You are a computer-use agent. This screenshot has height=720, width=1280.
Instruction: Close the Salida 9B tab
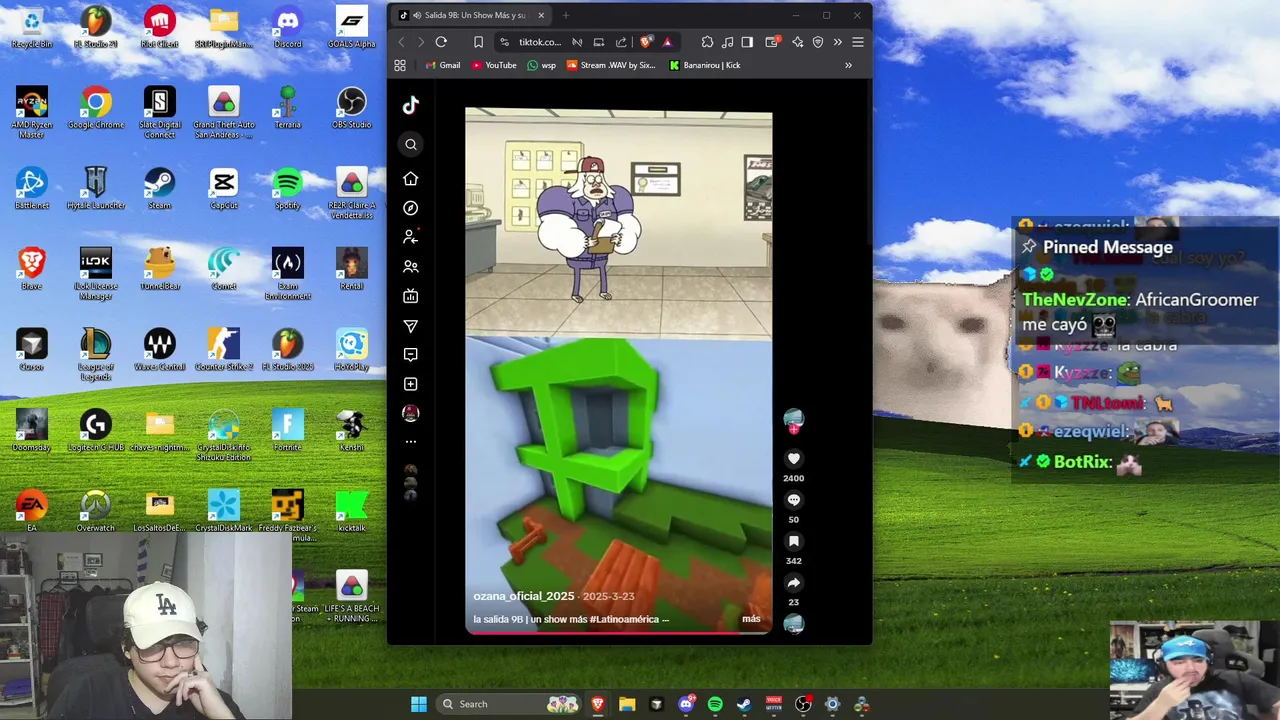(x=541, y=15)
